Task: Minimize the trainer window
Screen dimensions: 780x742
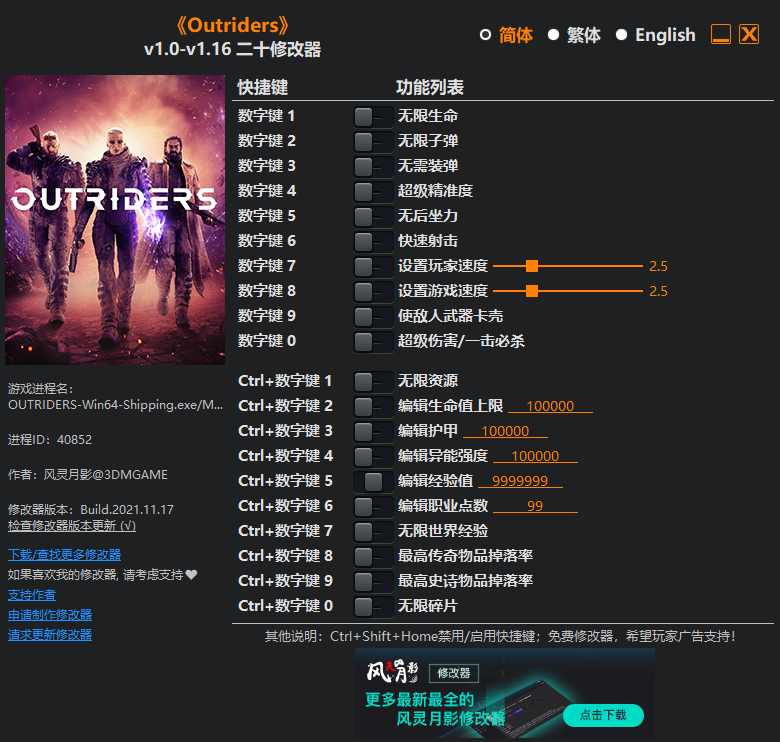Action: [721, 34]
